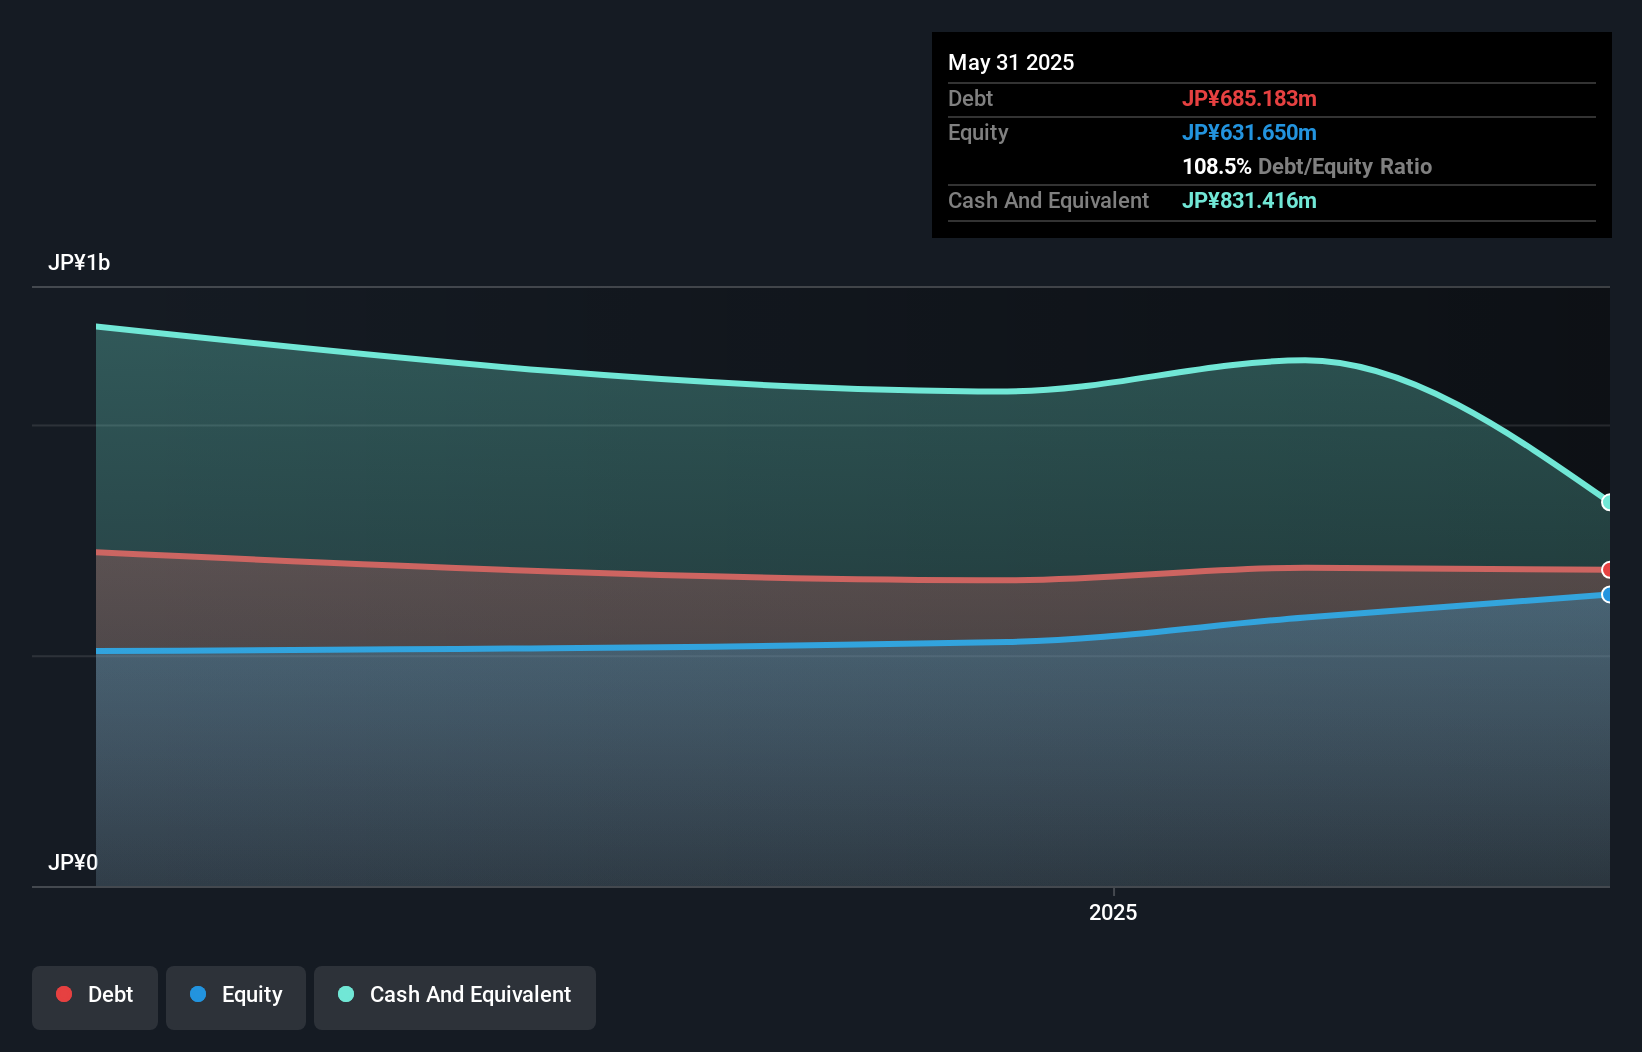Select the Equity line endpoint marker
Image resolution: width=1642 pixels, height=1052 pixels.
(x=1607, y=595)
